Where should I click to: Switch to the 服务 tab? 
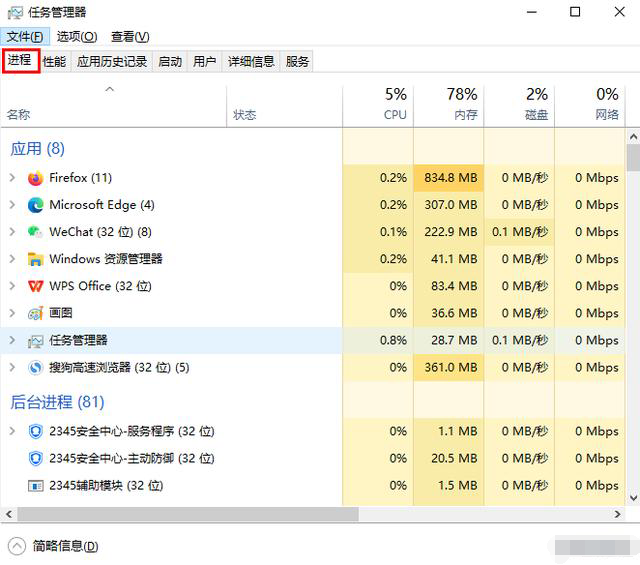tap(297, 62)
